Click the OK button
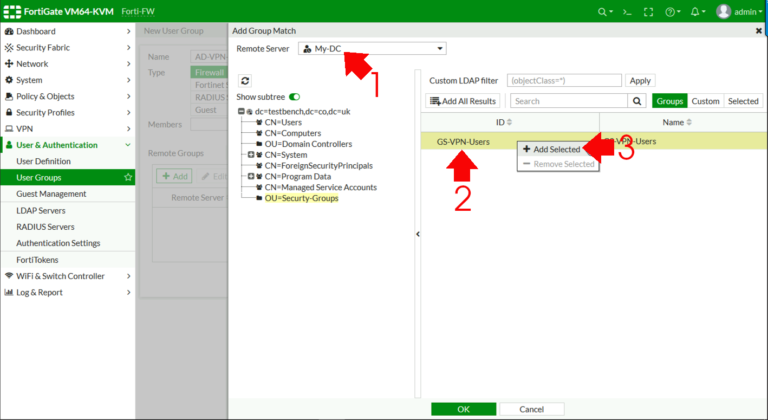The height and width of the screenshot is (420, 768). pos(463,409)
